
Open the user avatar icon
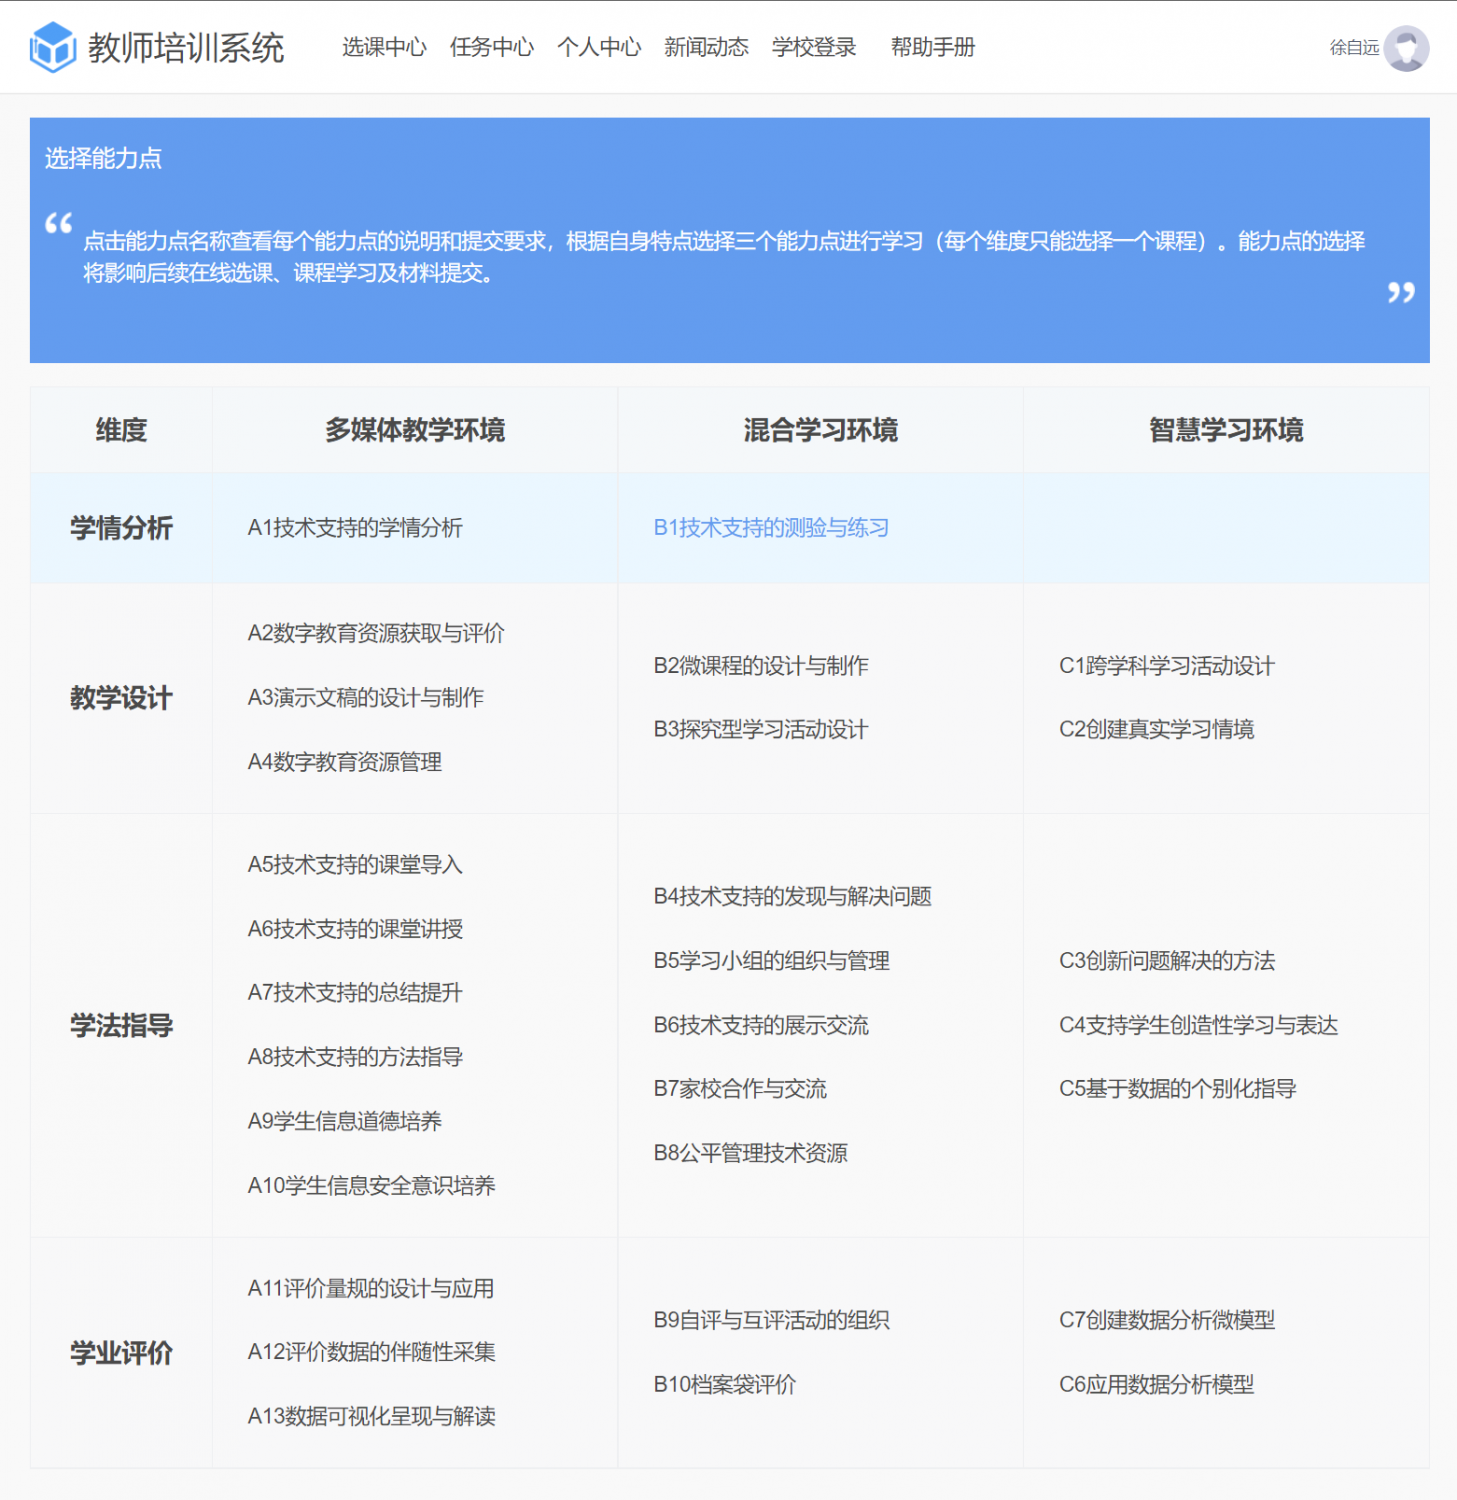[x=1406, y=48]
